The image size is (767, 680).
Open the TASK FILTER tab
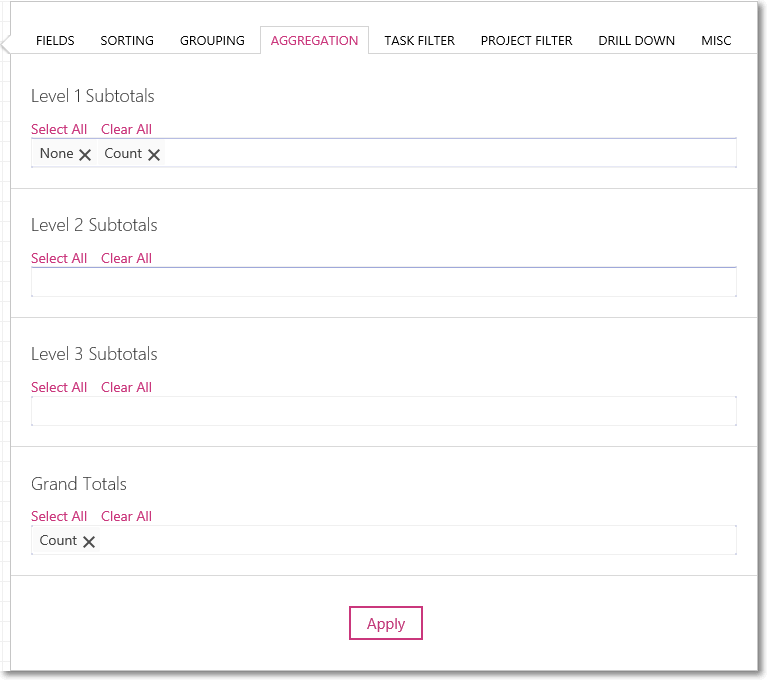tap(420, 41)
